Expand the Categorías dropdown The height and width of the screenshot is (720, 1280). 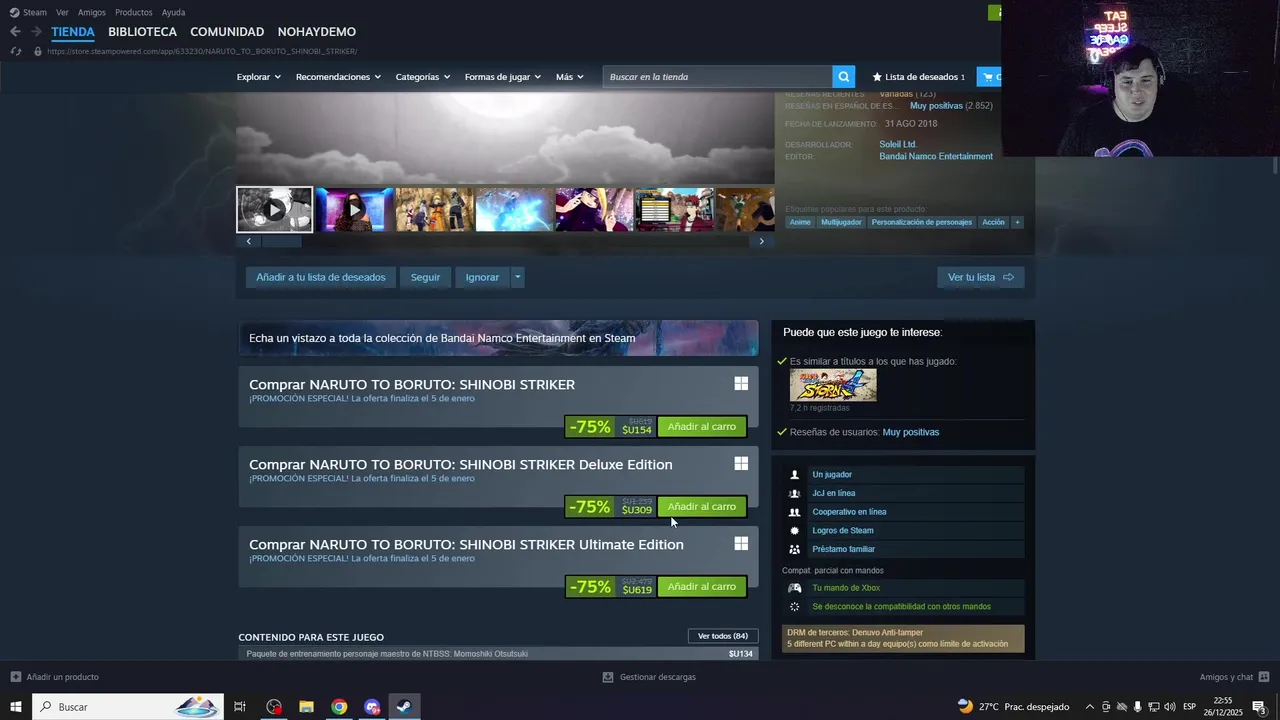click(x=422, y=77)
